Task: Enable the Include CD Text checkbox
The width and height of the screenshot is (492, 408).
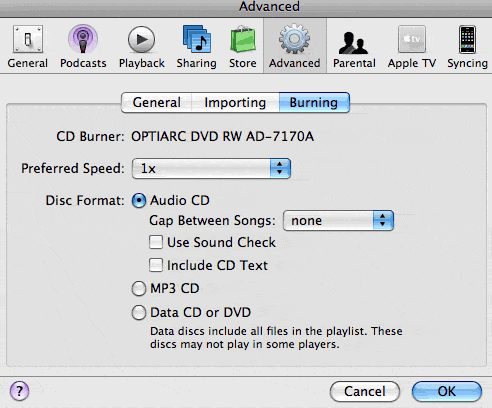Action: pos(156,265)
